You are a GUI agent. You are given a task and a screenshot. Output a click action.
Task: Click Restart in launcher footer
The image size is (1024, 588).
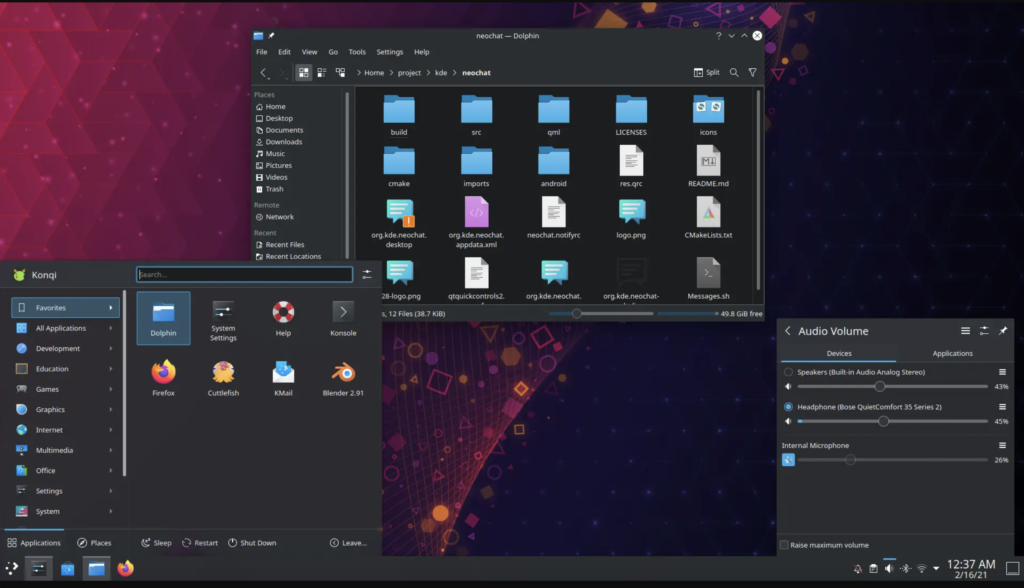point(200,543)
